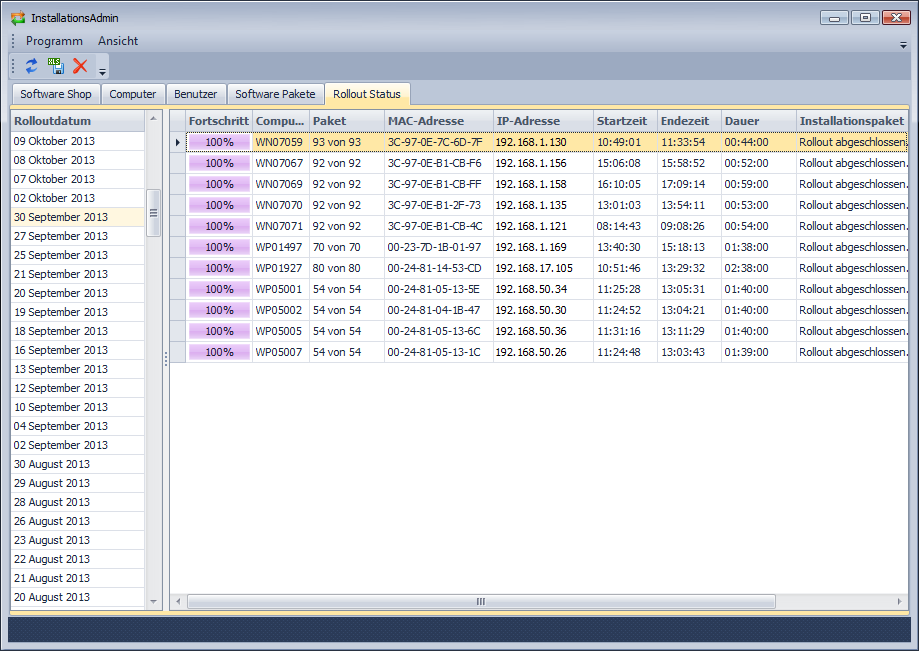Open the Software Pakete tab

click(x=275, y=94)
